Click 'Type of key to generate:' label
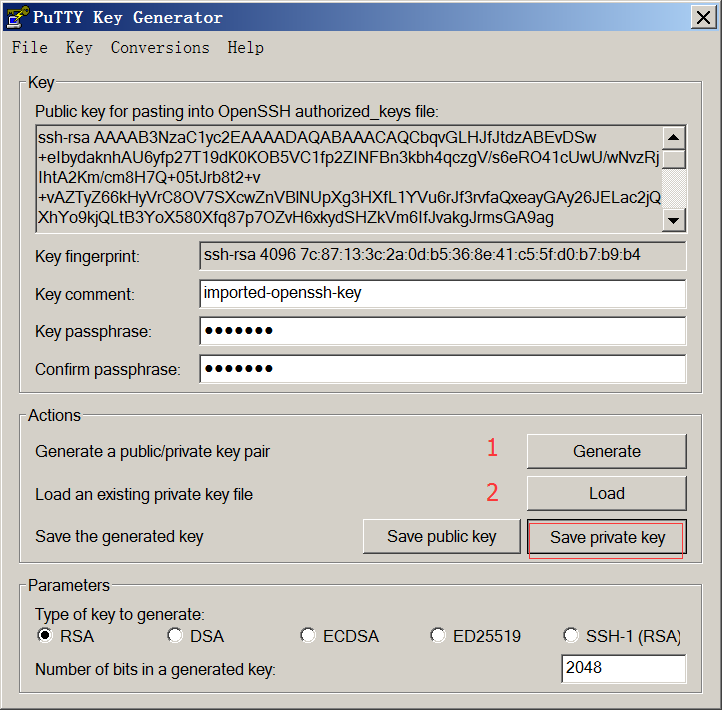722x710 pixels. pyautogui.click(x=120, y=615)
